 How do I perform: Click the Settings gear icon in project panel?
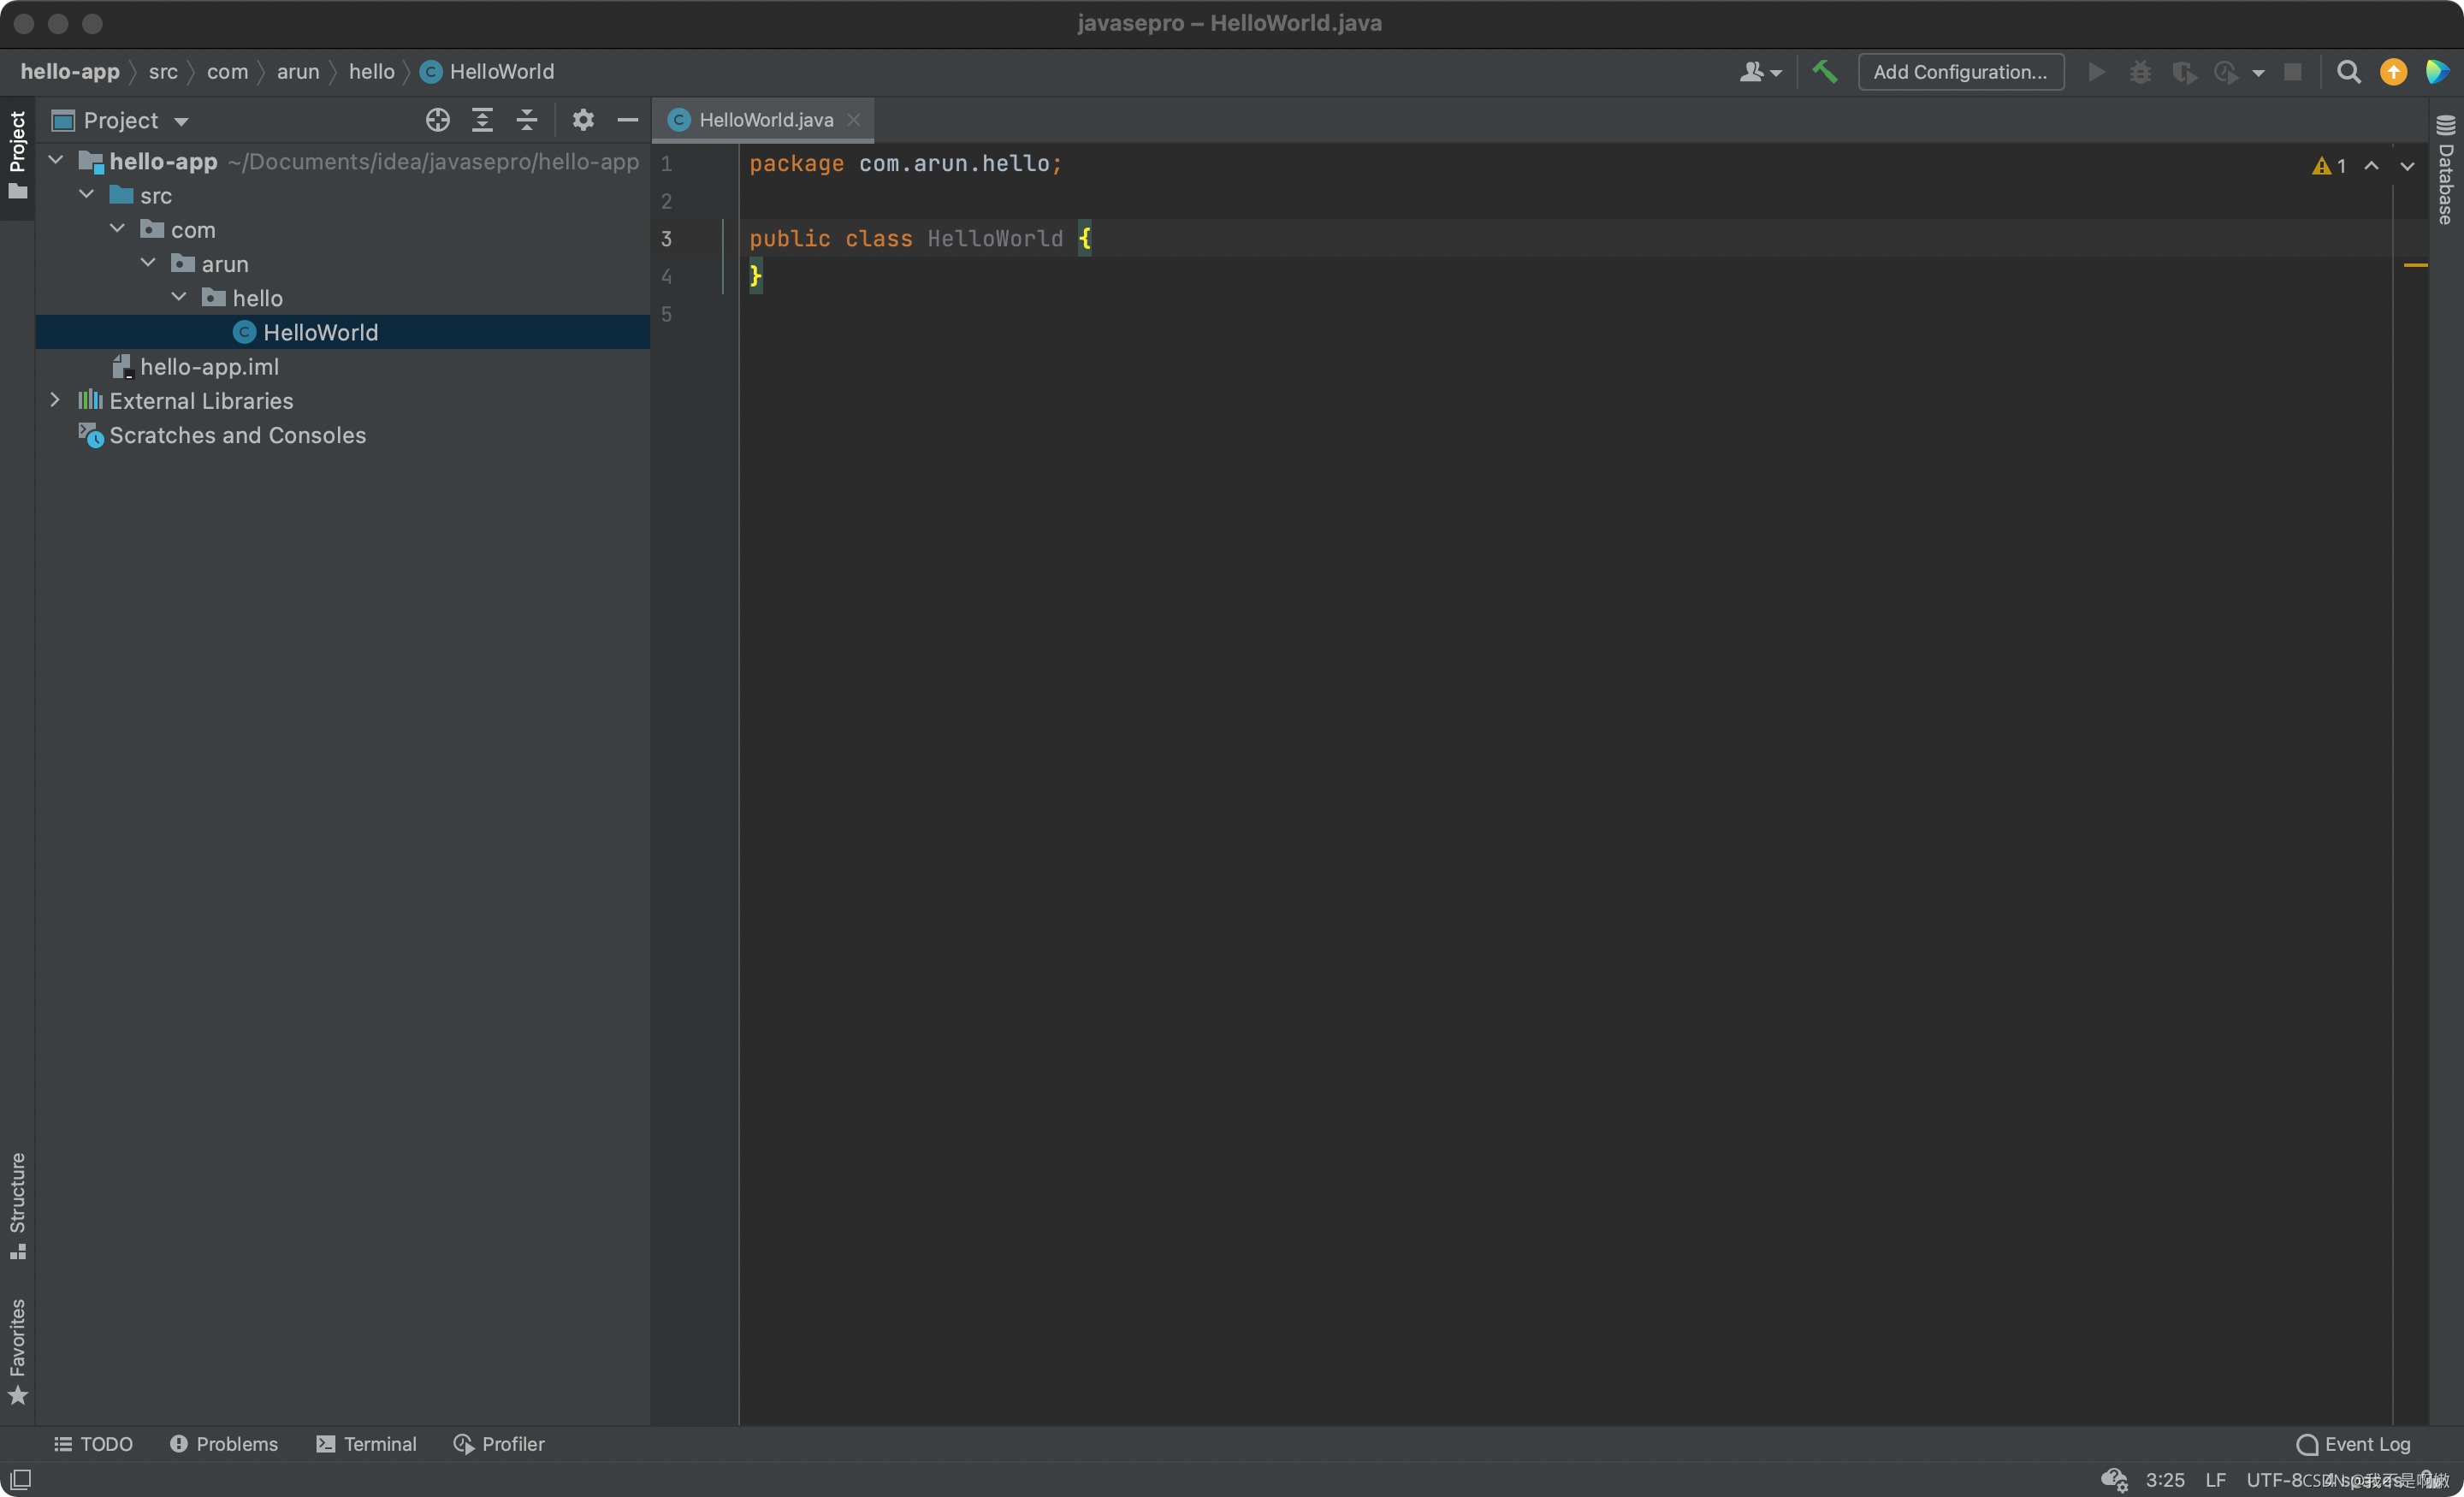584,120
